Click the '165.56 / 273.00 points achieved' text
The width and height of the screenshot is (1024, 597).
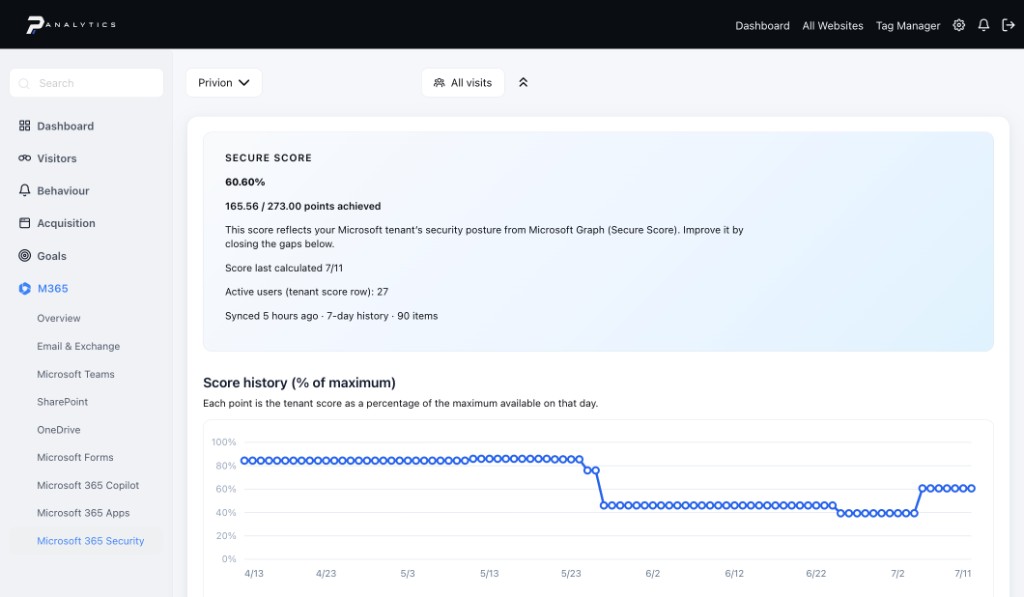pos(303,206)
